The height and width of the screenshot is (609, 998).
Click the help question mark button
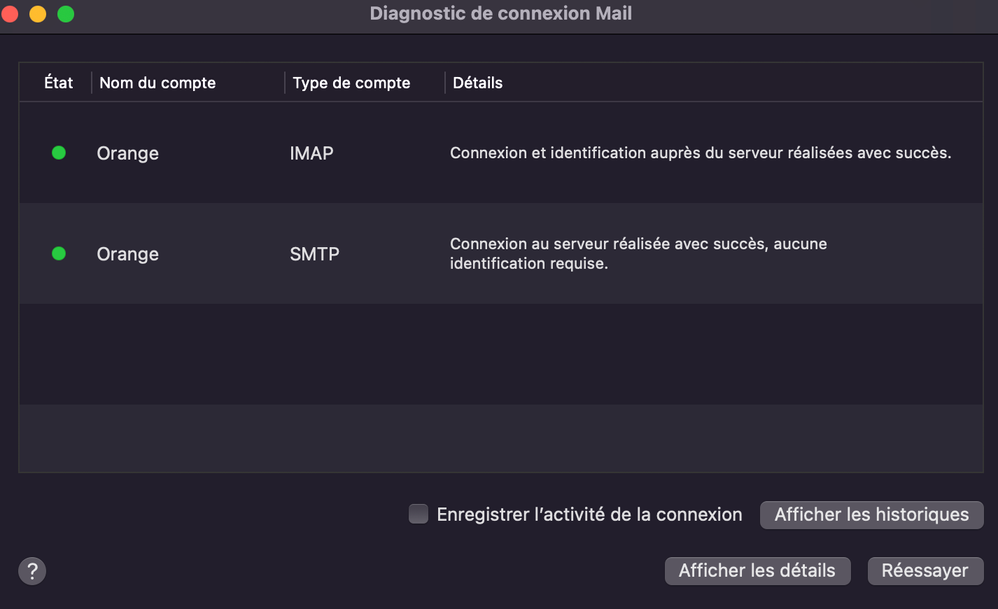tap(32, 571)
